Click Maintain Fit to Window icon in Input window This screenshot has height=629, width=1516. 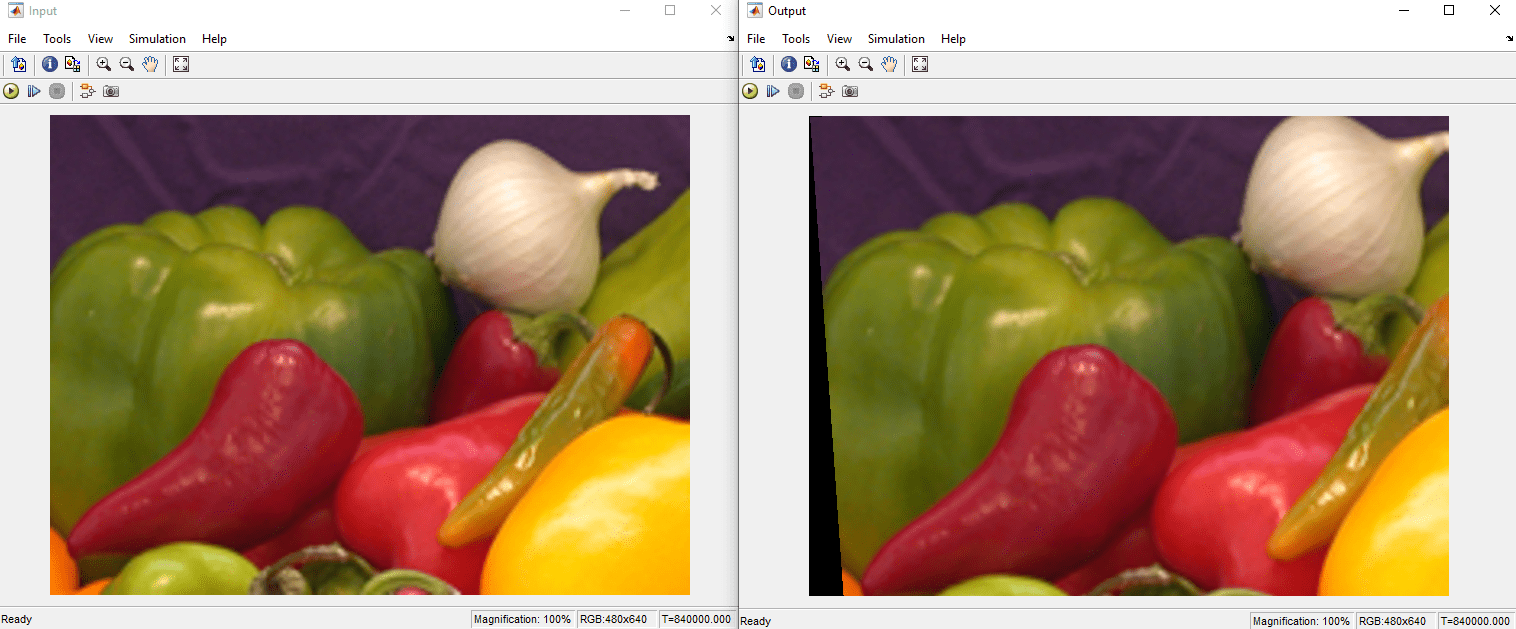coord(181,64)
